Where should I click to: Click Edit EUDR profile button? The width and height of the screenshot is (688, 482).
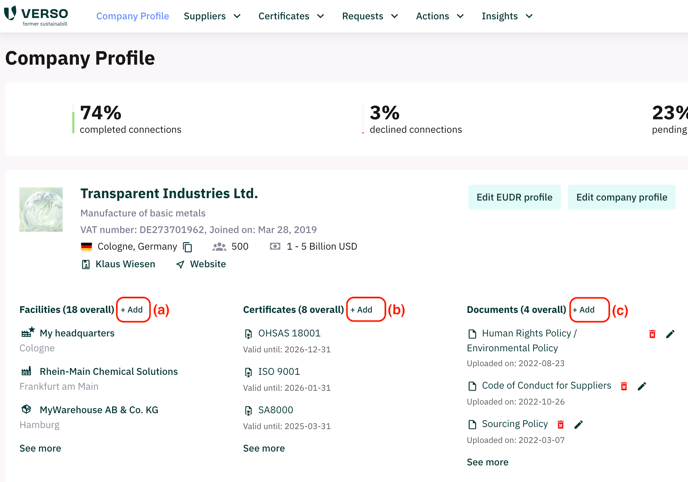click(514, 197)
